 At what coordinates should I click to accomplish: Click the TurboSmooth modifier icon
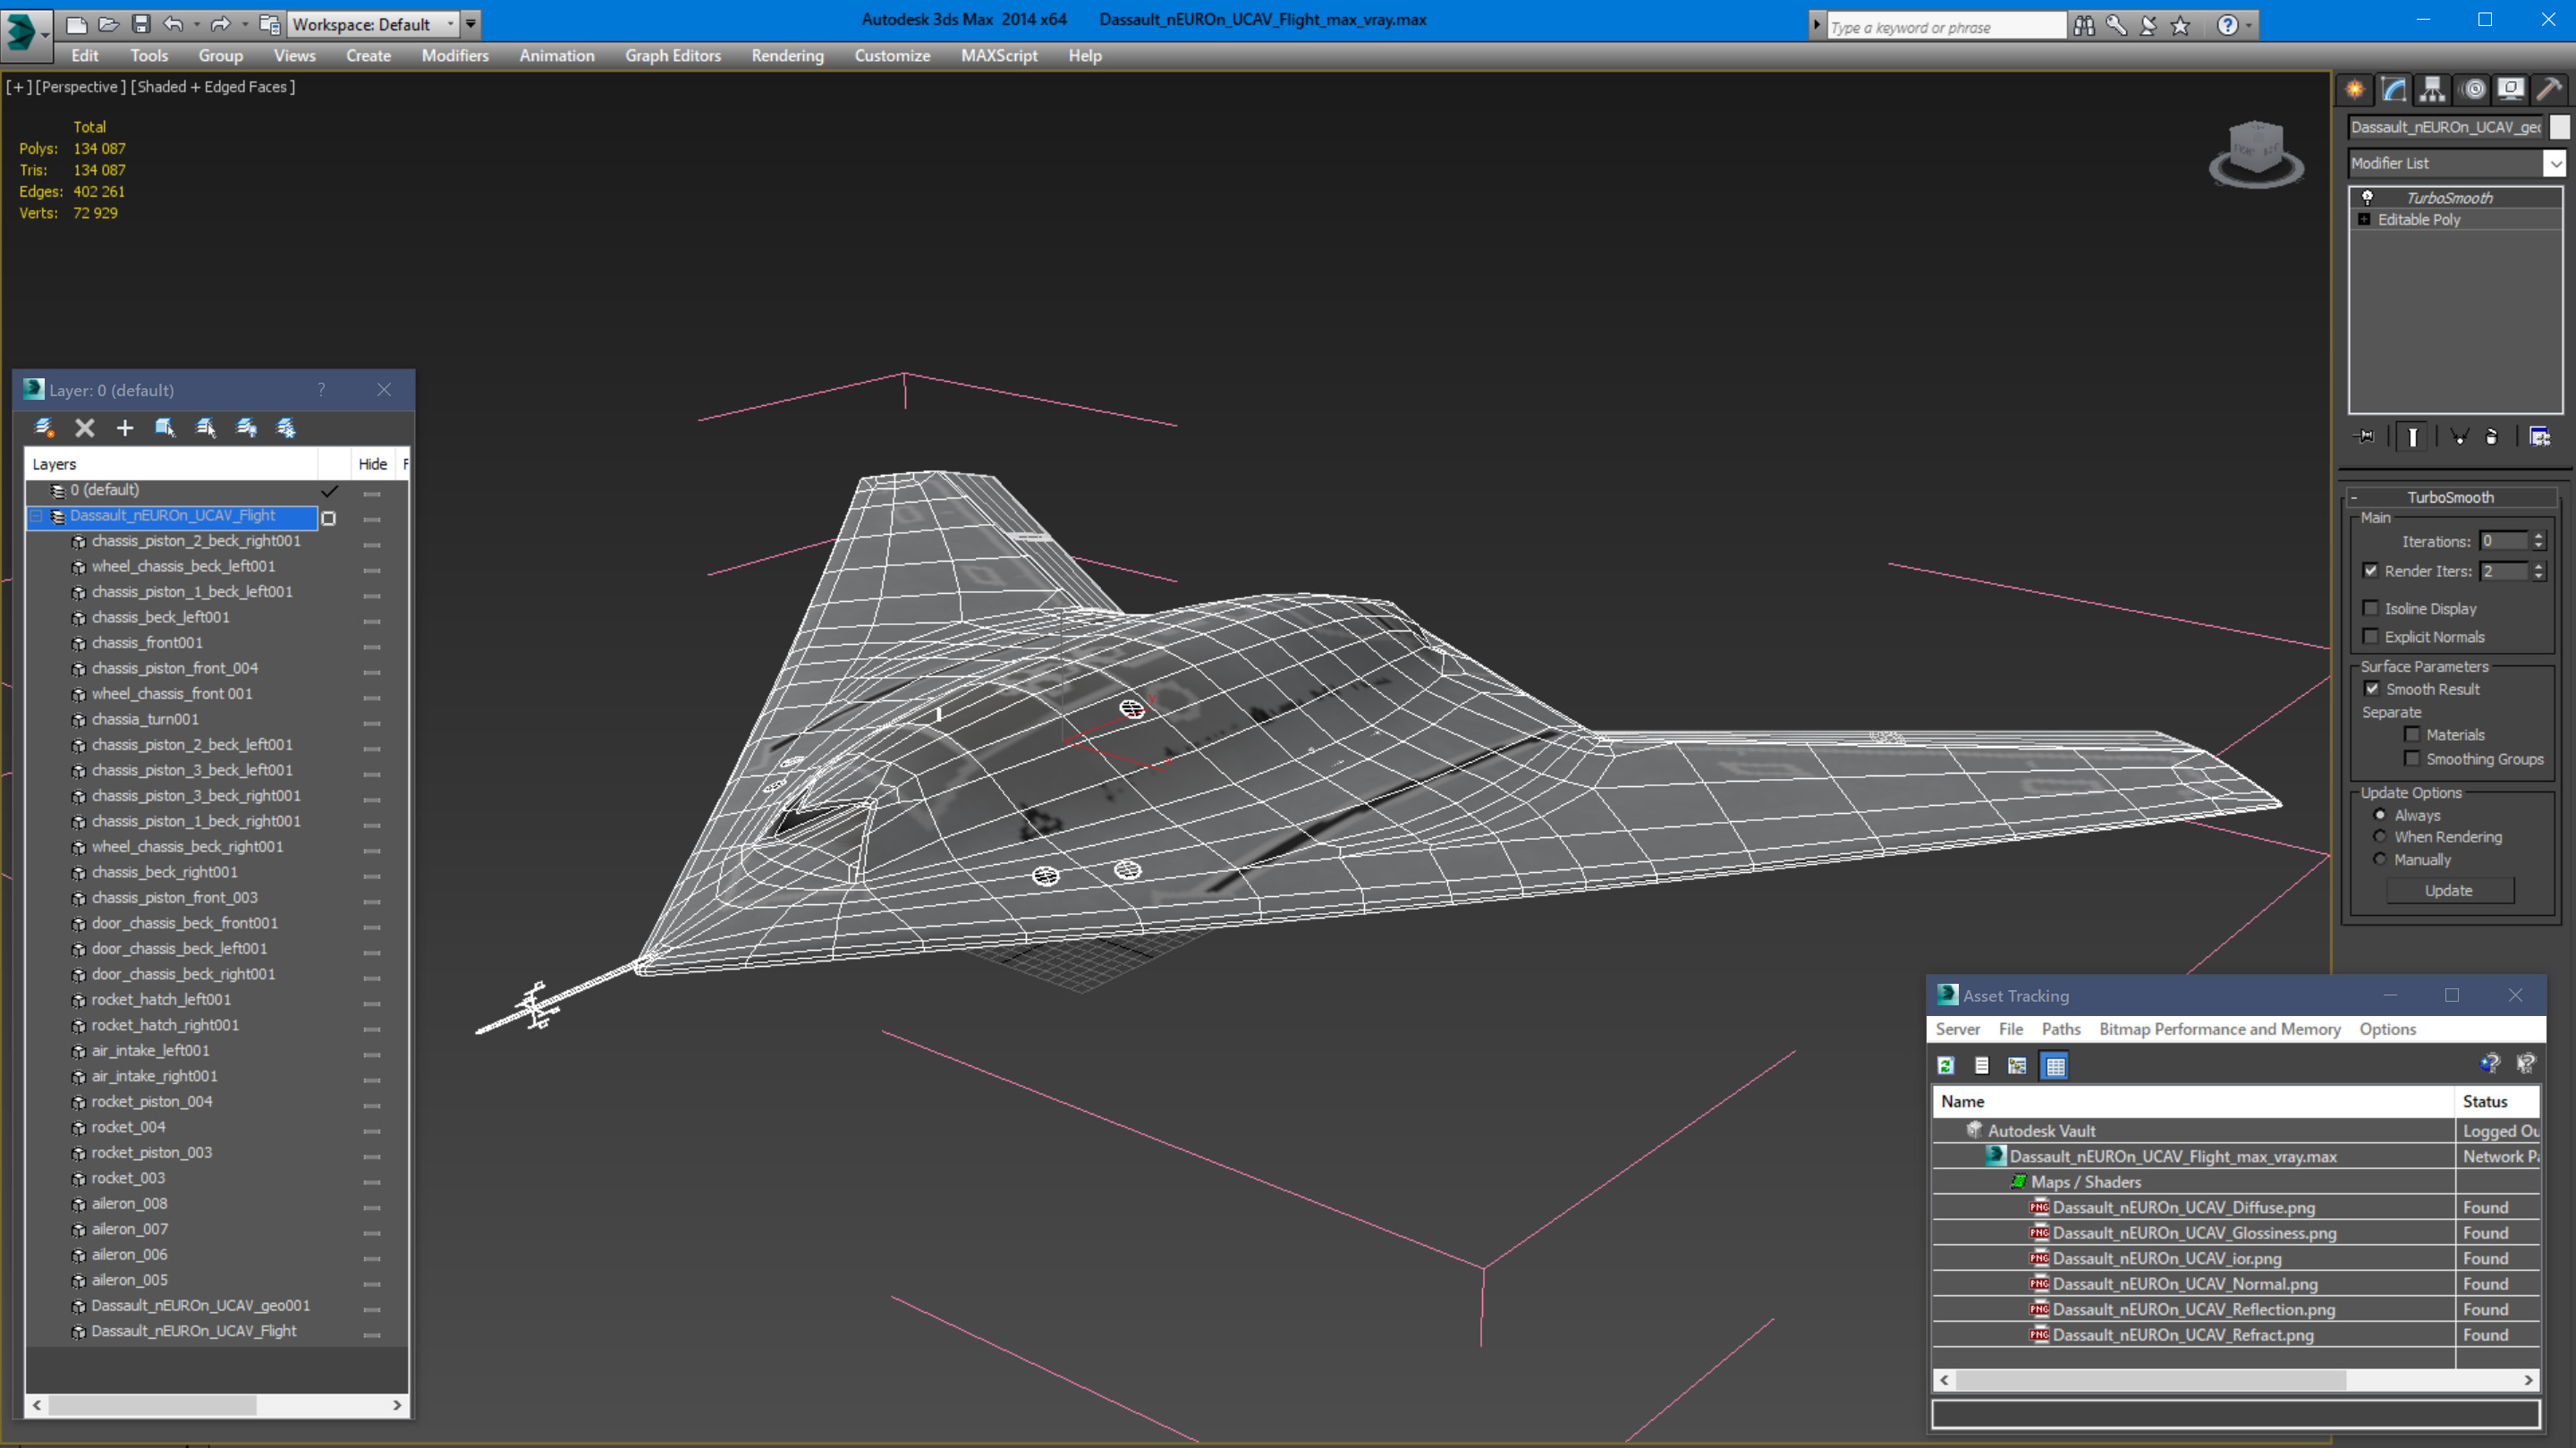click(2366, 197)
